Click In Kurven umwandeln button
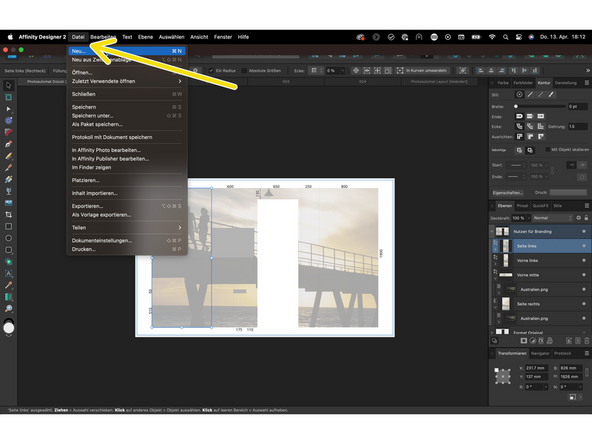This screenshot has height=444, width=592. 422,71
